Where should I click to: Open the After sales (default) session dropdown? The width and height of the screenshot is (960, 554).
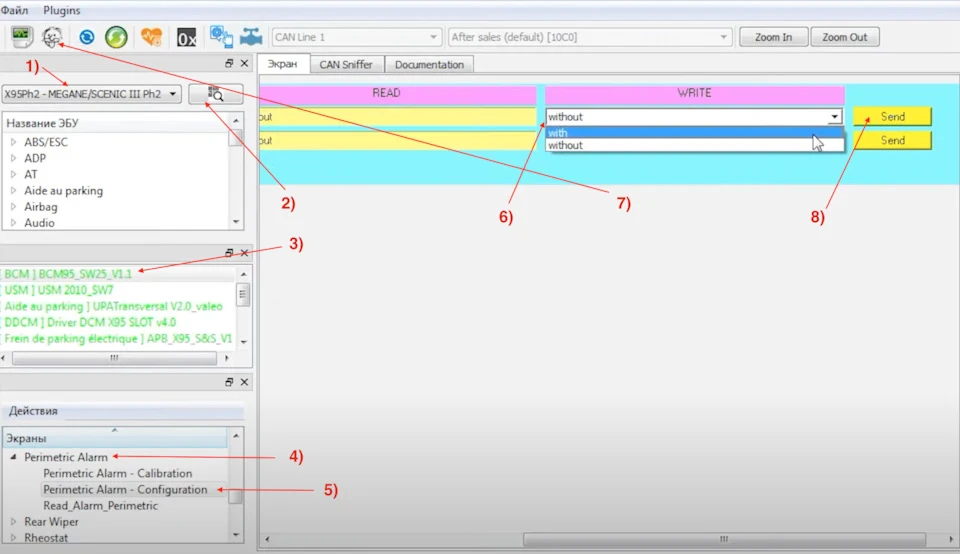[x=590, y=37]
